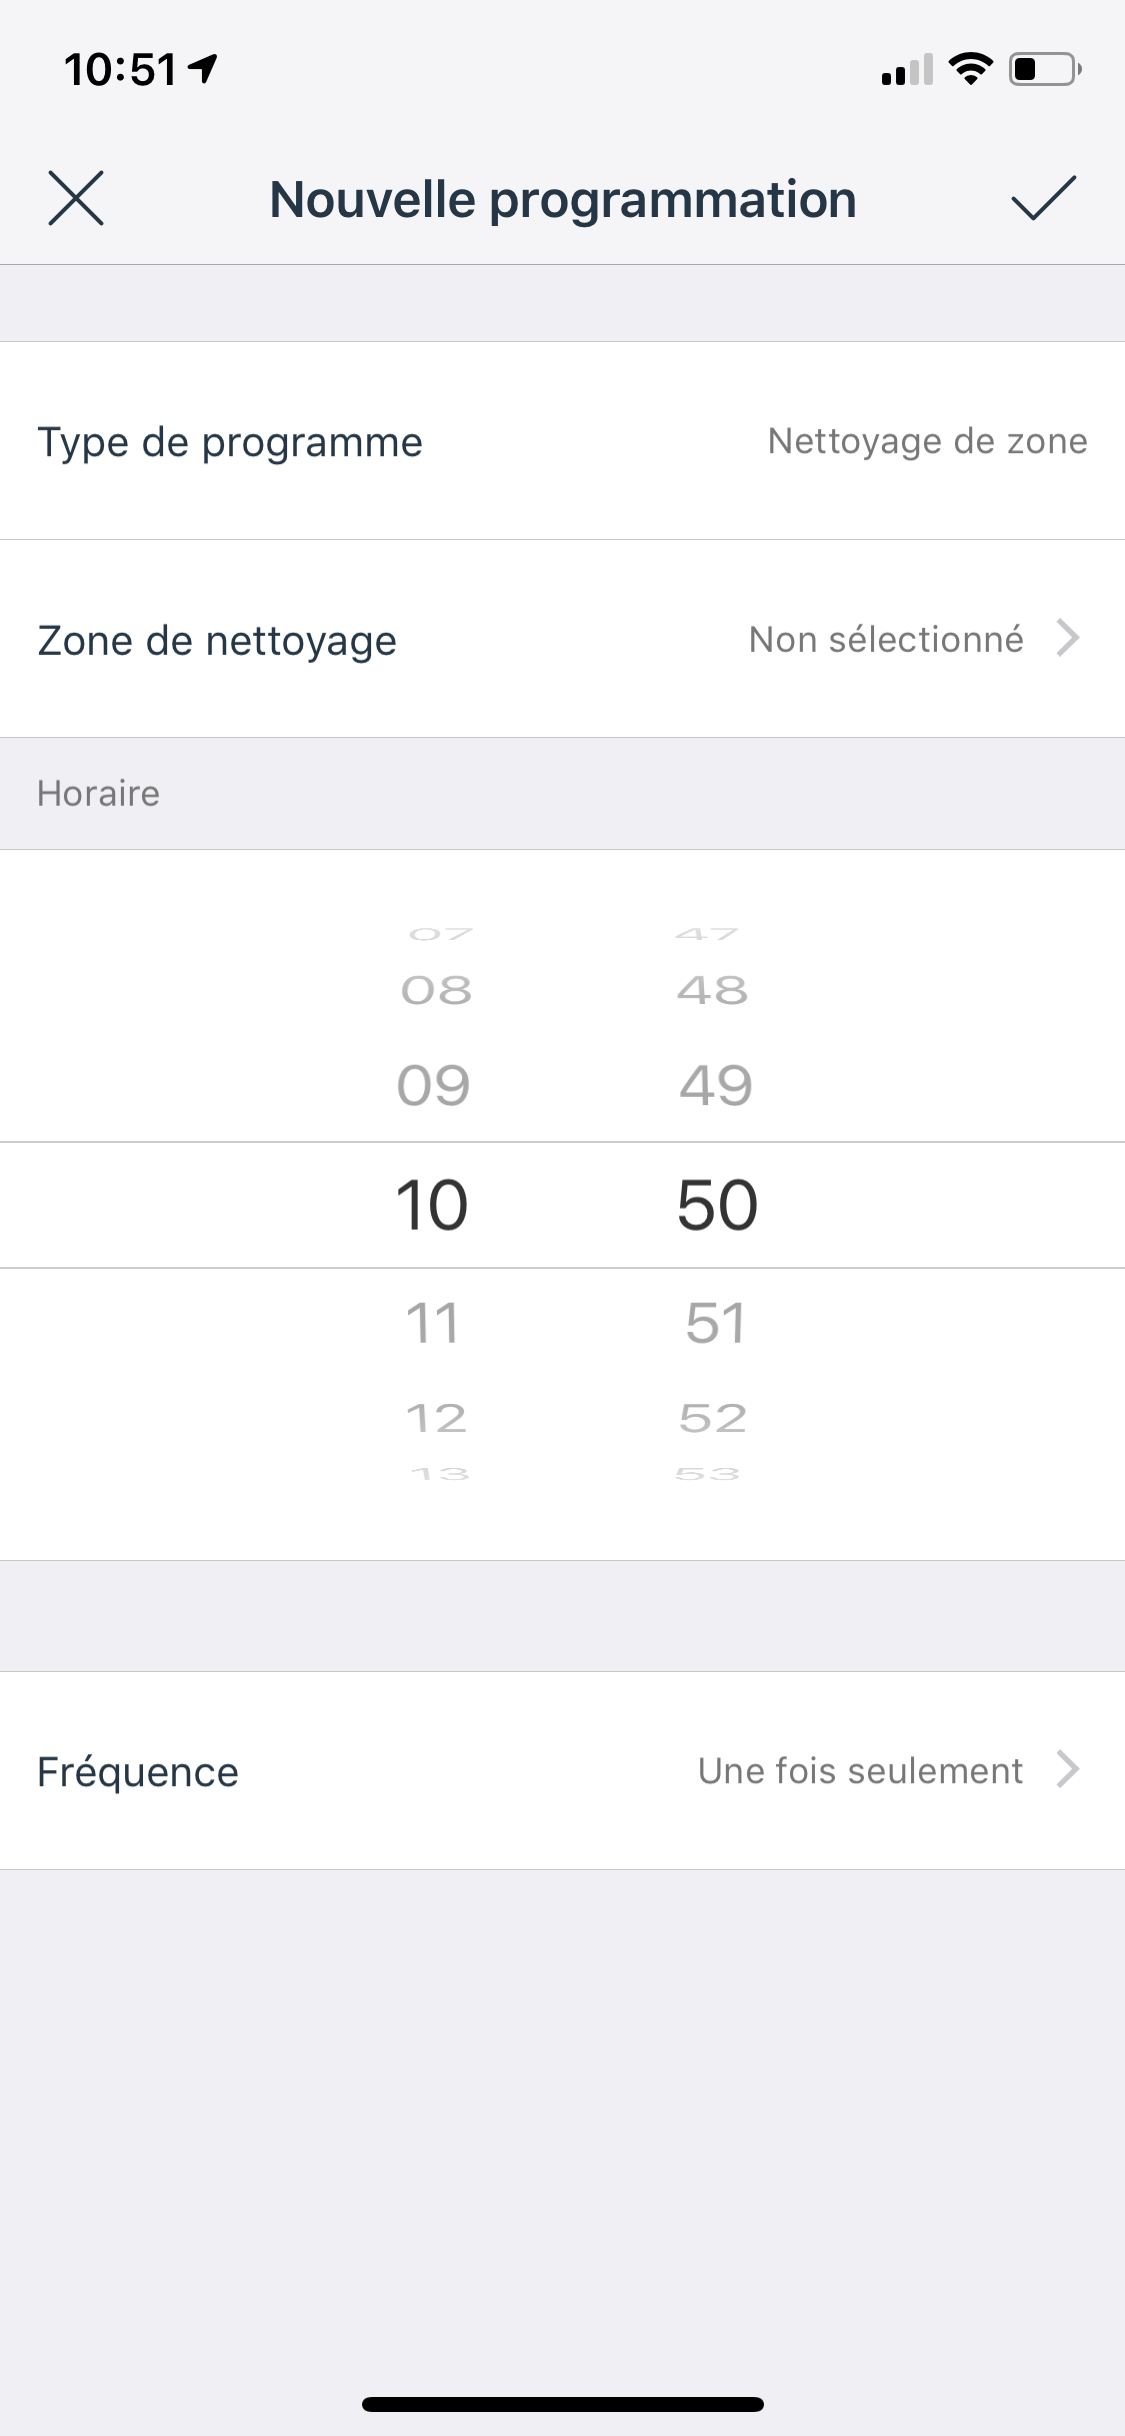The width and height of the screenshot is (1125, 2436).
Task: Pick minute 49 in the picker wheel
Action: coord(716,1085)
